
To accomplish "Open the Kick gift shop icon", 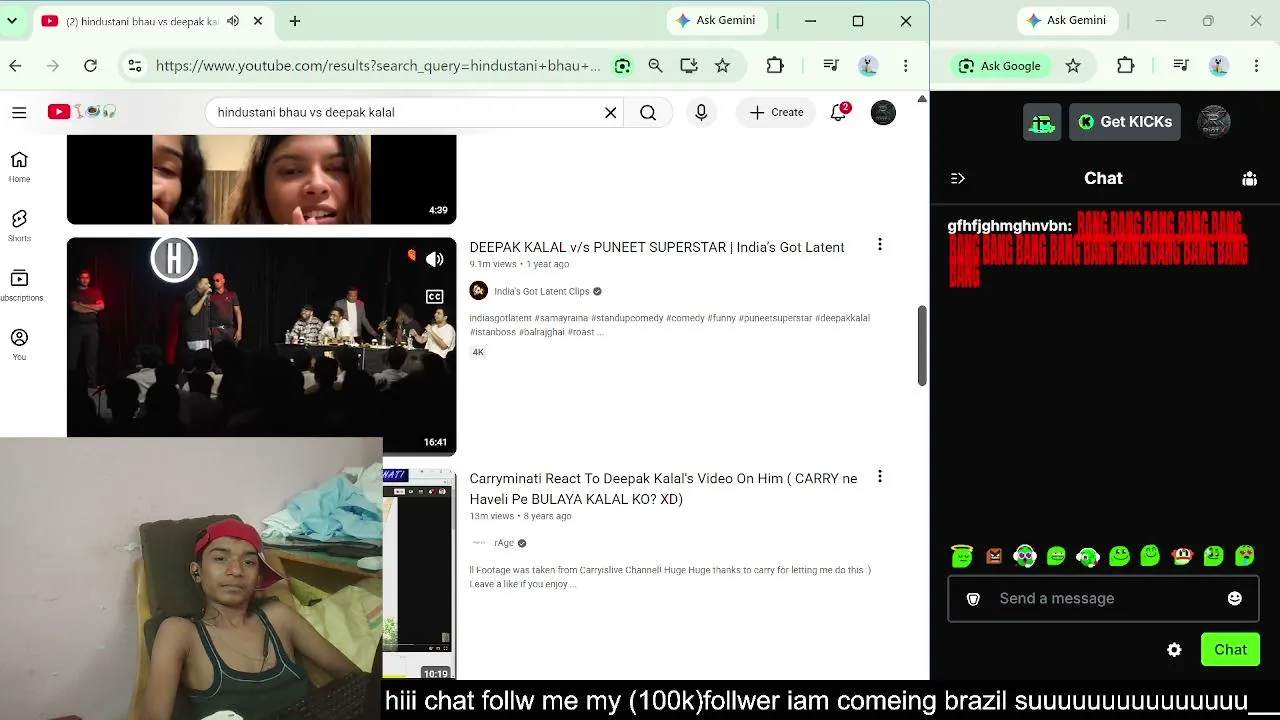I will pyautogui.click(x=1042, y=122).
